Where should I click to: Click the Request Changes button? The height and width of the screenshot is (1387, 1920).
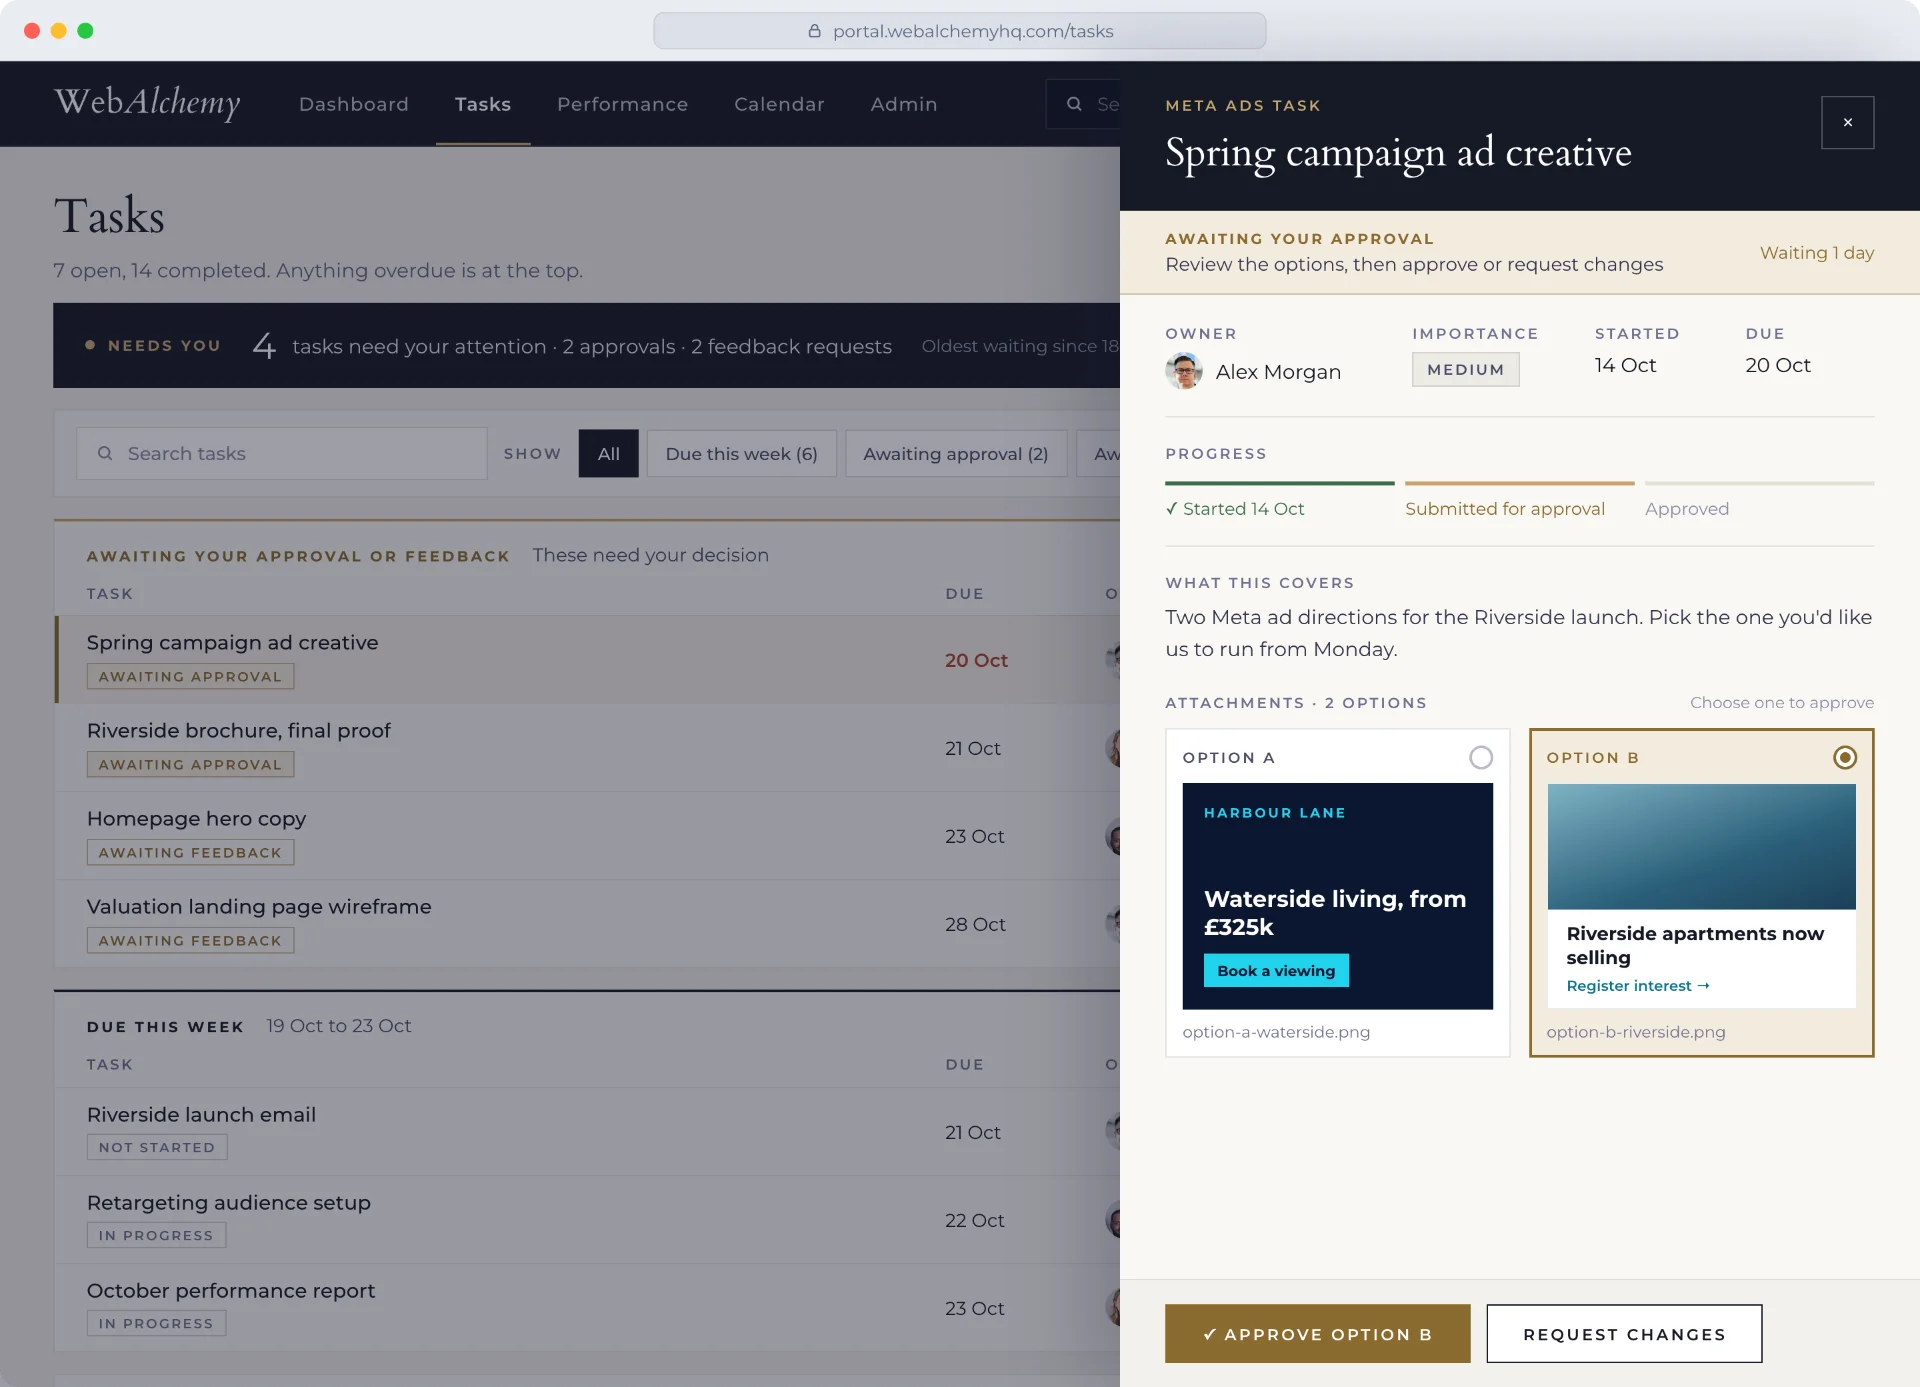coord(1624,1333)
